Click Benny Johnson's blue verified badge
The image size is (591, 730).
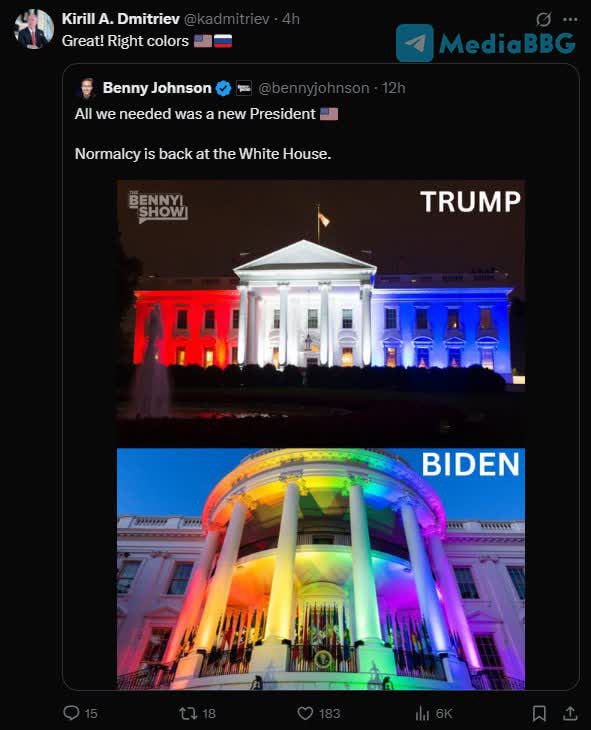[x=224, y=88]
